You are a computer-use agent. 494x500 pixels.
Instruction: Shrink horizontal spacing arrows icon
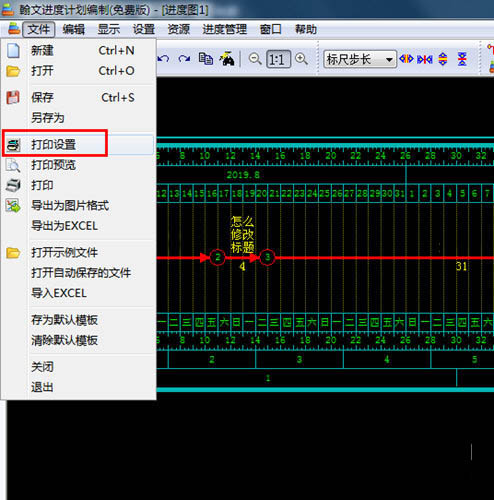coord(425,59)
